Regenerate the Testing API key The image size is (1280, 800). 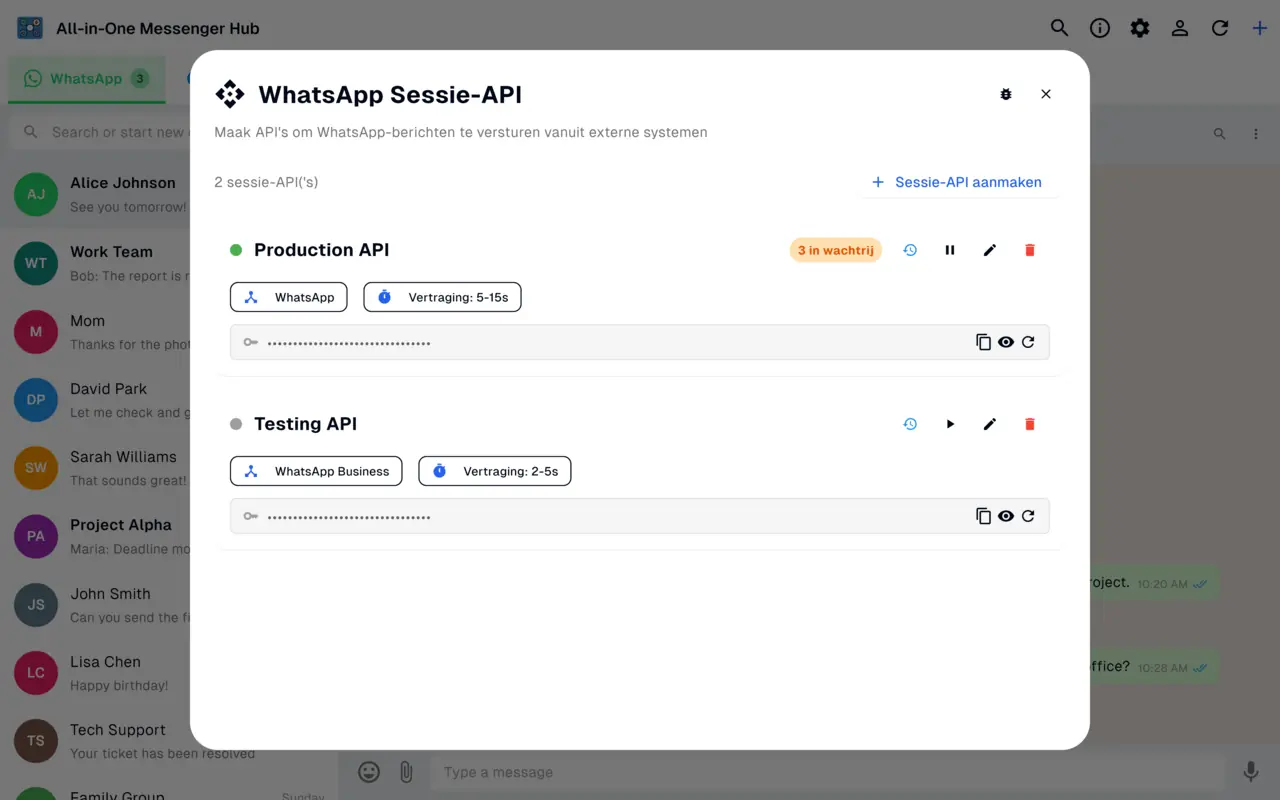1028,516
